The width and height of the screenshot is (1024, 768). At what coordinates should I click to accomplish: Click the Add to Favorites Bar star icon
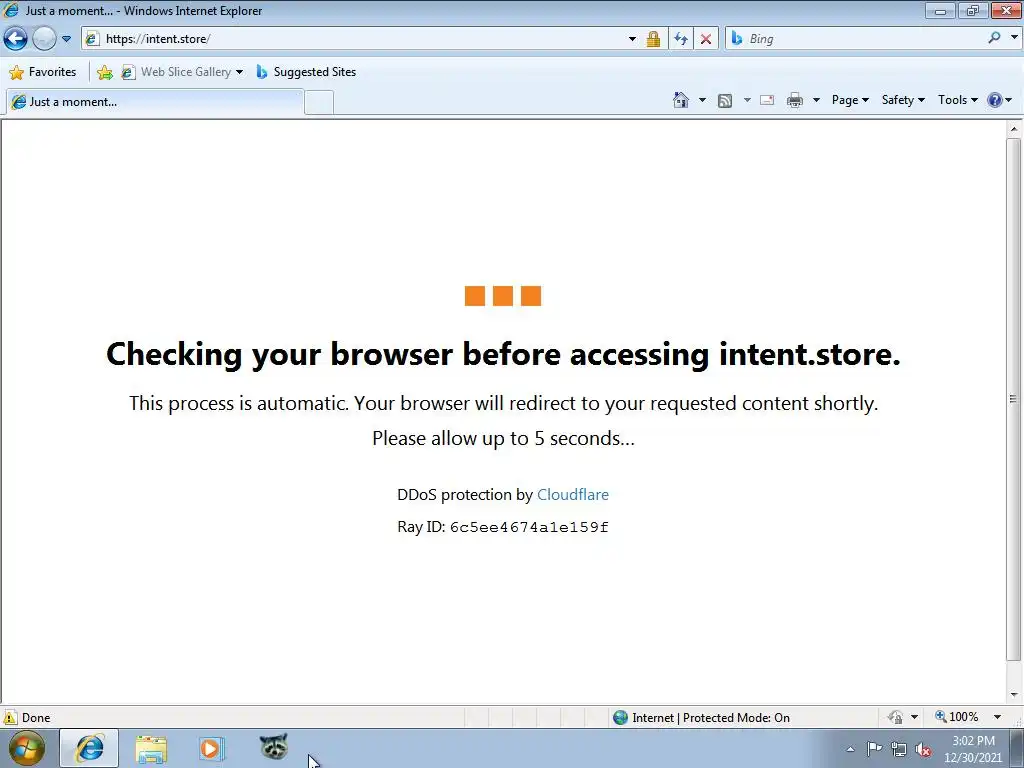(x=104, y=72)
